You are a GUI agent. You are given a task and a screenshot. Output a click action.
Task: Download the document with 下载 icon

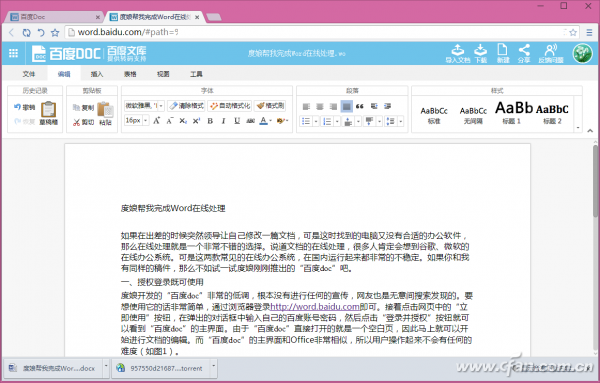481,54
